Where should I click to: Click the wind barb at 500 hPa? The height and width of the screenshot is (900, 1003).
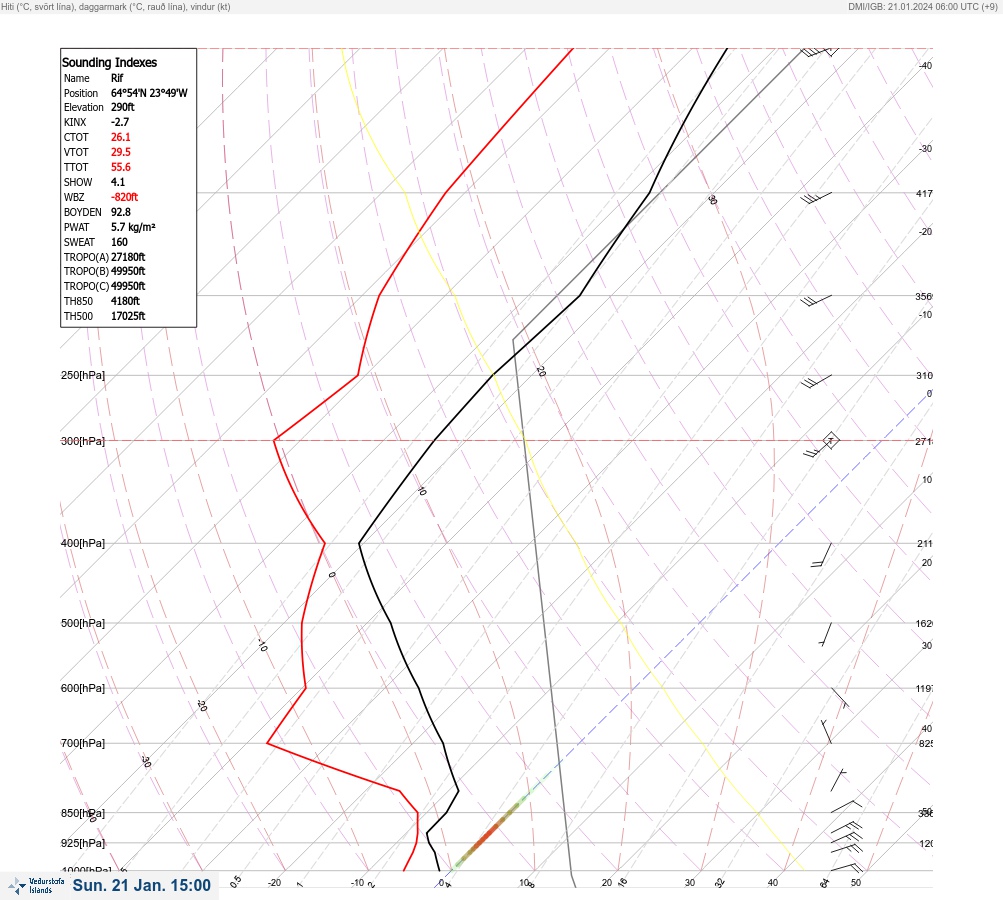click(x=826, y=634)
